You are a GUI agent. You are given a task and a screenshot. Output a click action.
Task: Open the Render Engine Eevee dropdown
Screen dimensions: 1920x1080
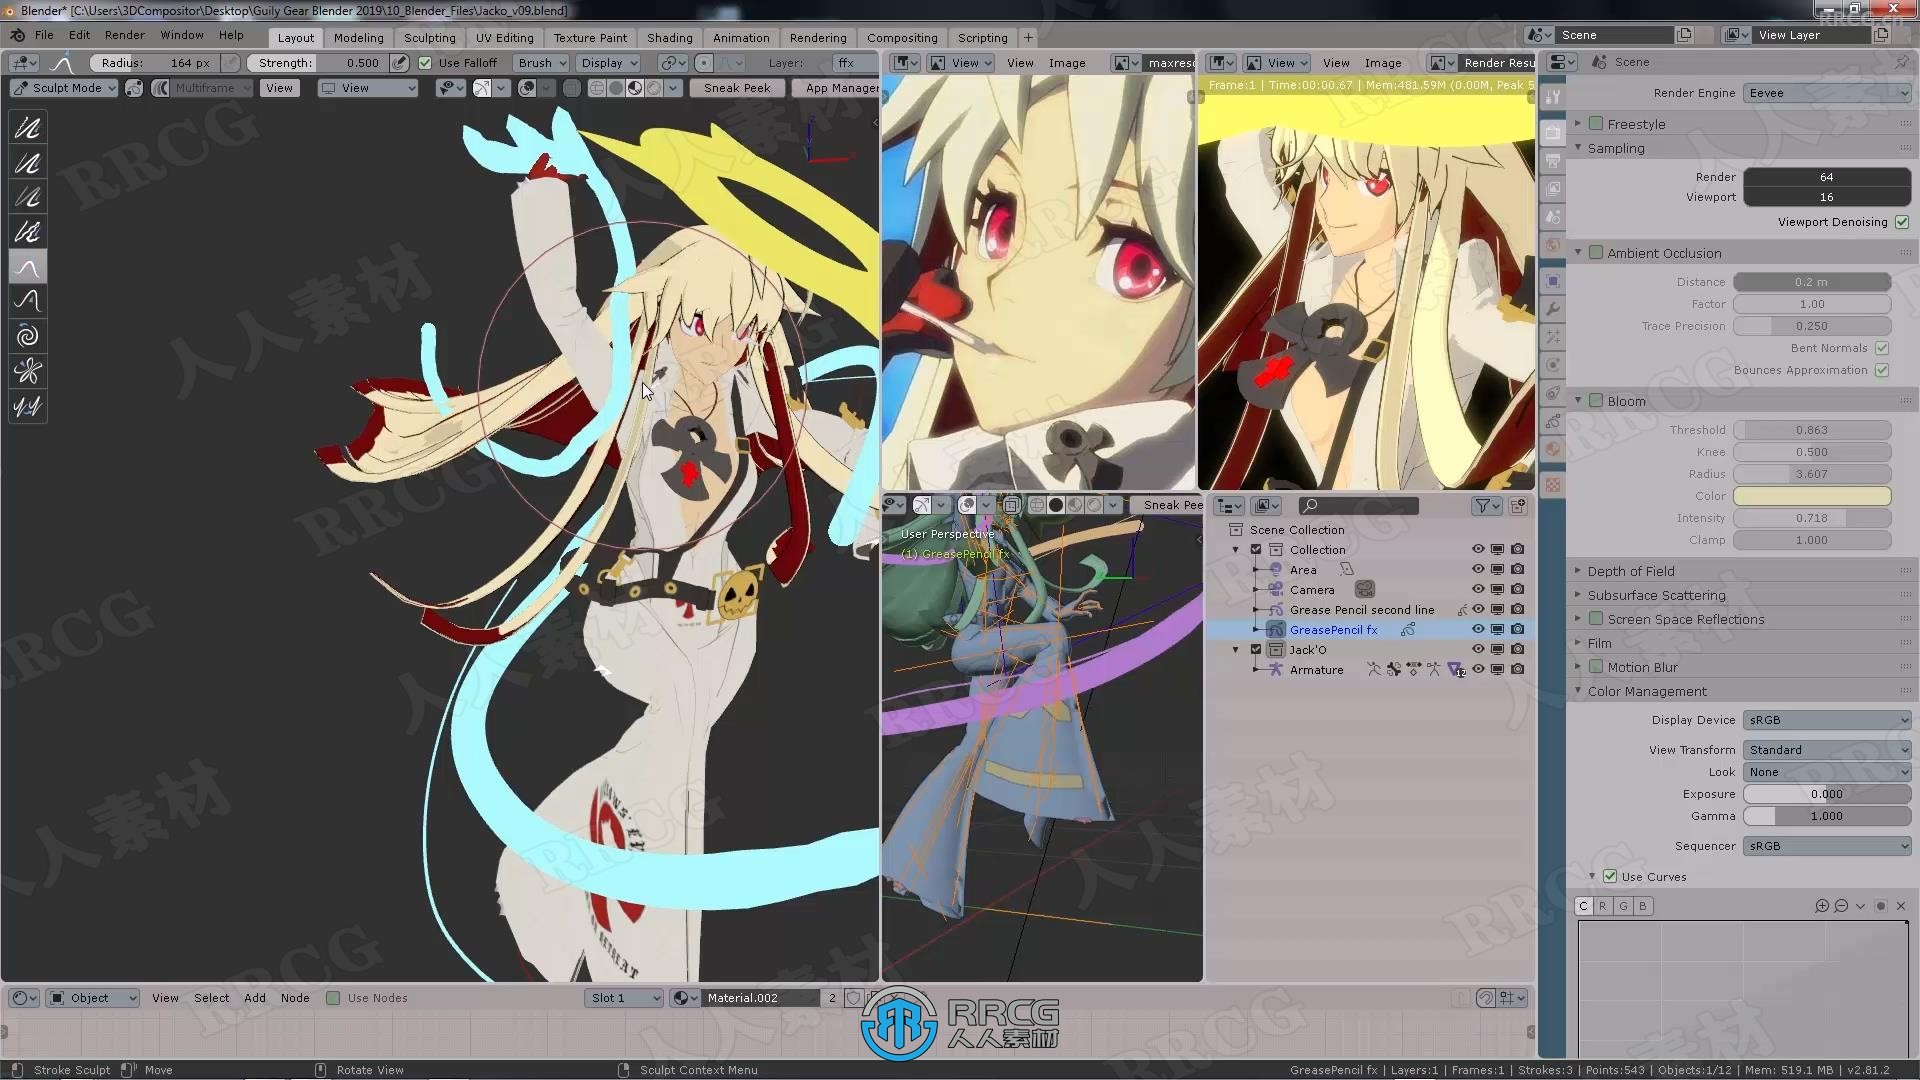[x=1827, y=93]
